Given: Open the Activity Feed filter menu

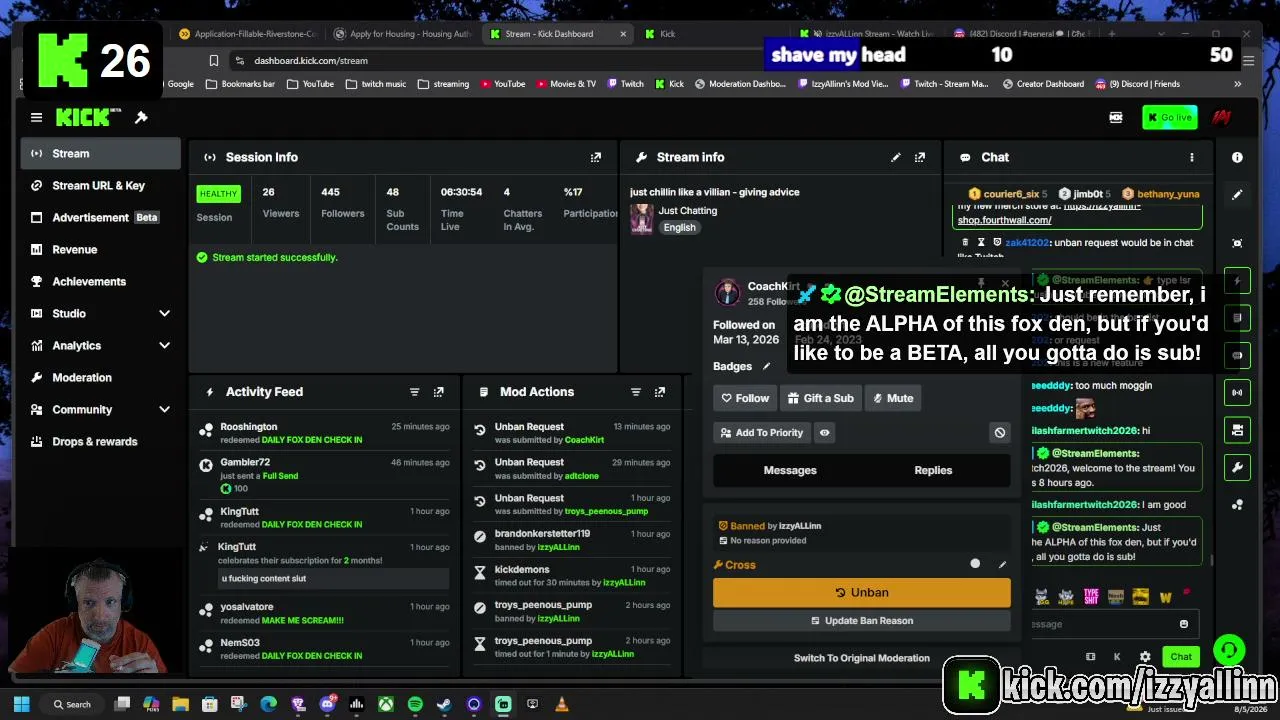Looking at the screenshot, I should tap(414, 392).
